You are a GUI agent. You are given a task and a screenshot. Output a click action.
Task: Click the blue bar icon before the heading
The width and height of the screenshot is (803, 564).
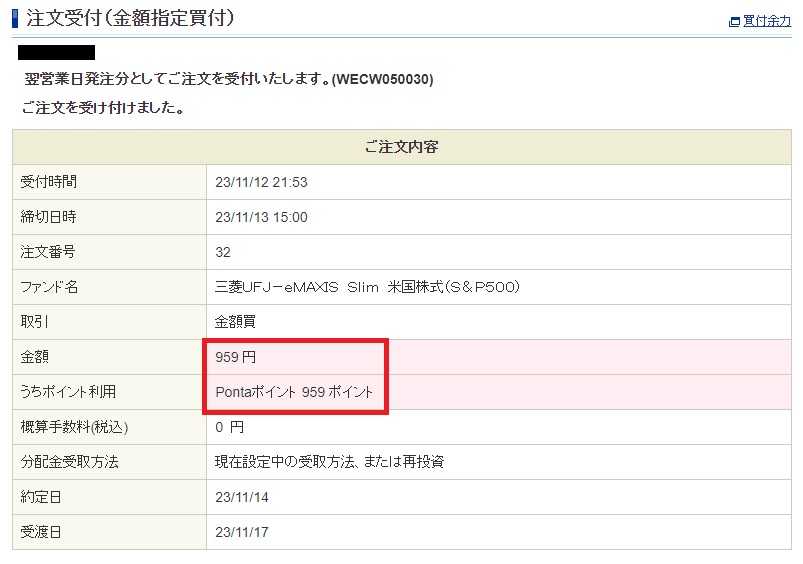pos(16,18)
